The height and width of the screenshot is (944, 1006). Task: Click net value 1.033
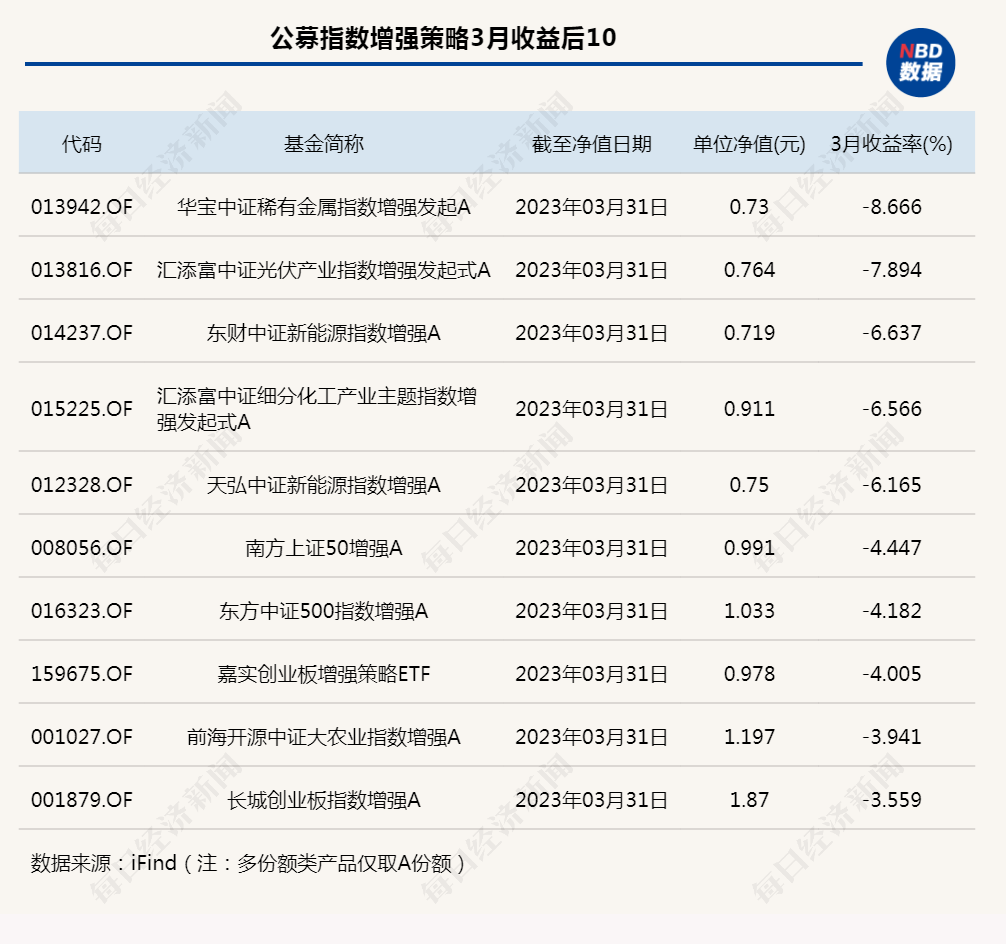tap(749, 610)
